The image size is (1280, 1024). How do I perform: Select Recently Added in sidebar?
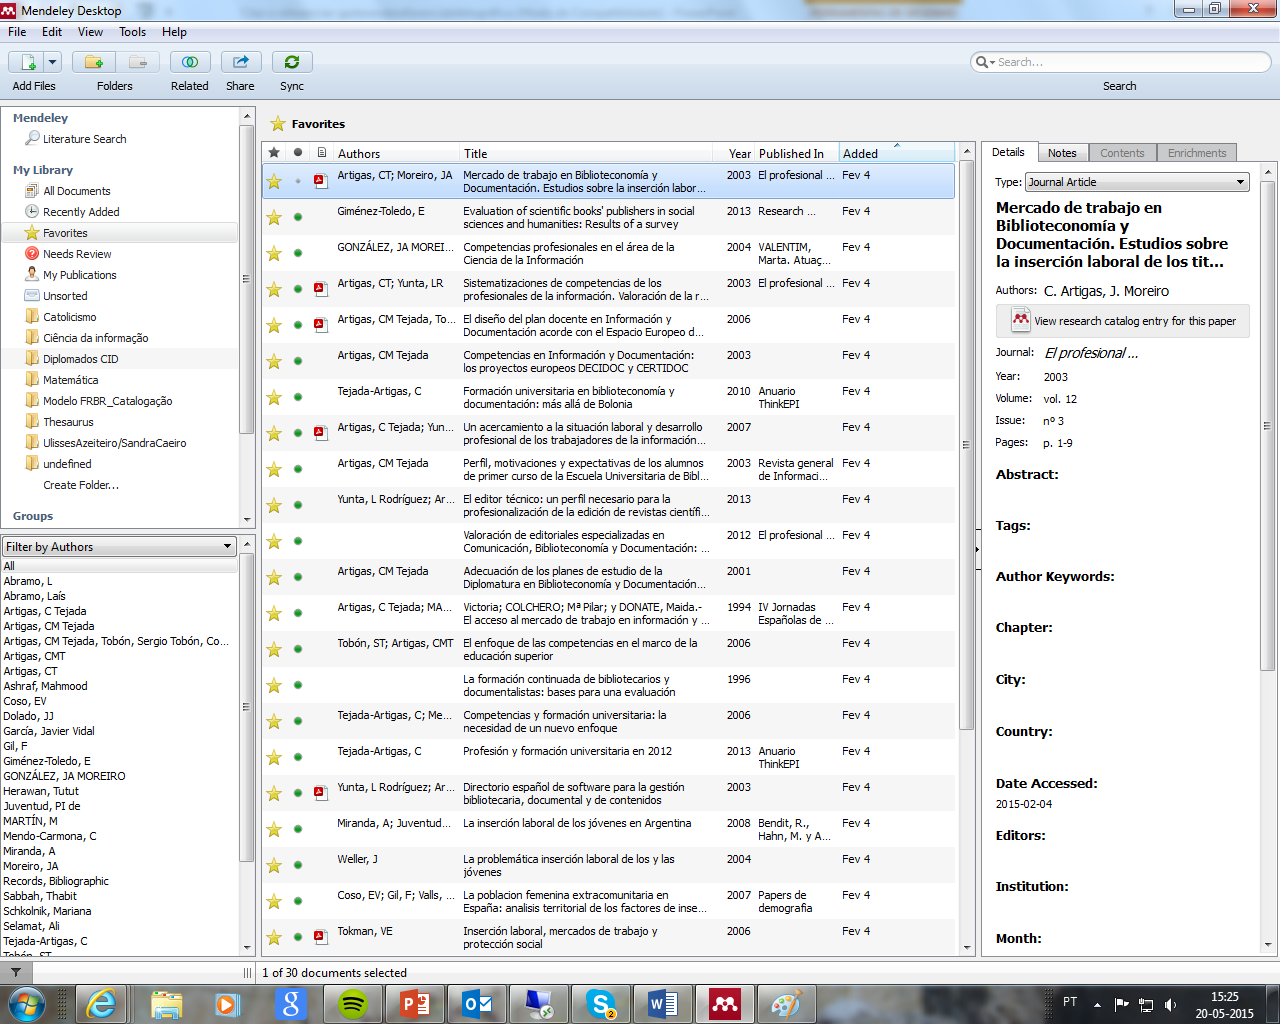click(x=81, y=212)
